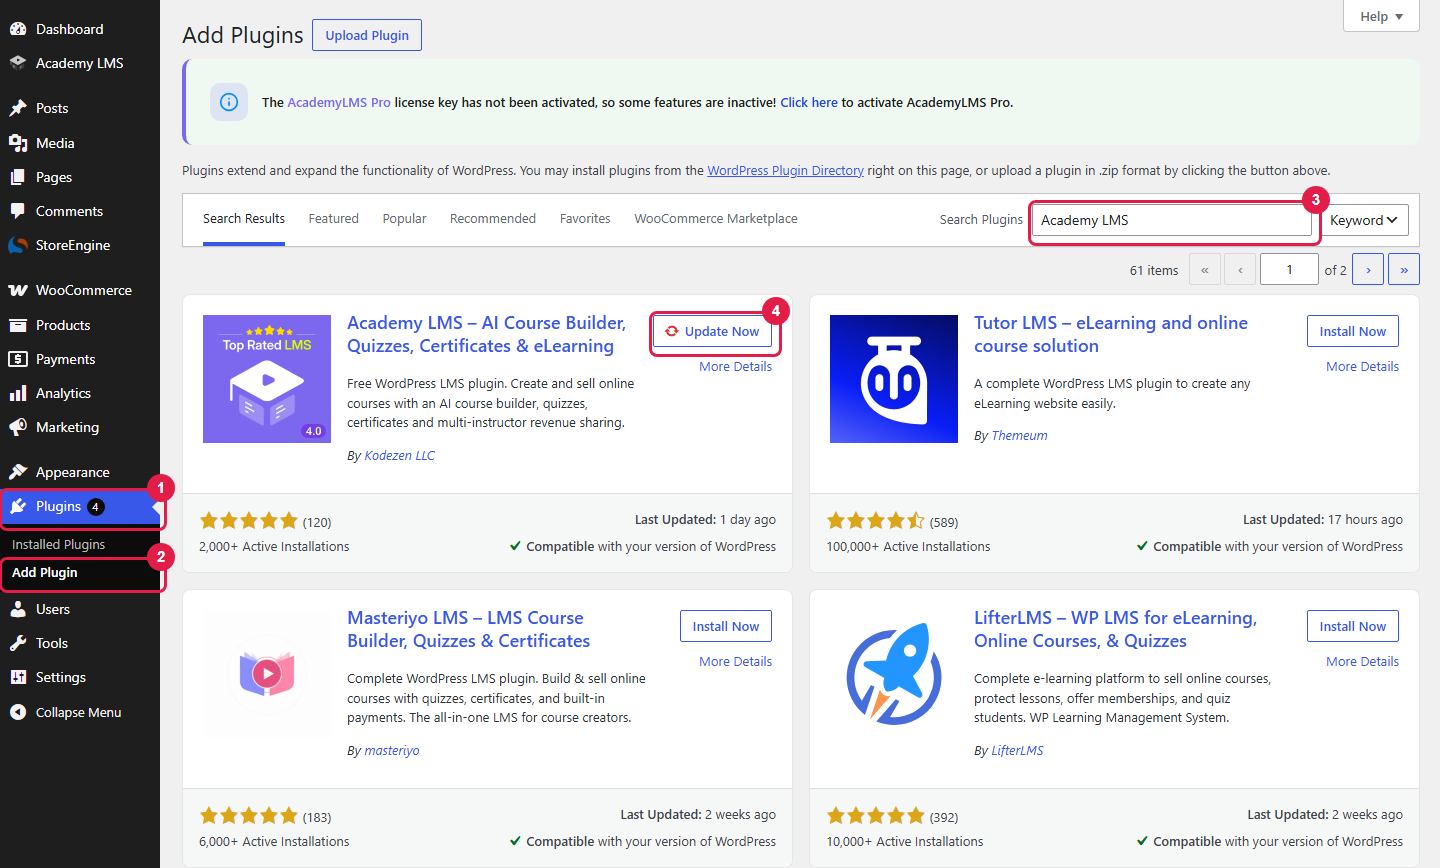Click the Analytics bar chart icon
The height and width of the screenshot is (868, 1440).
click(18, 393)
